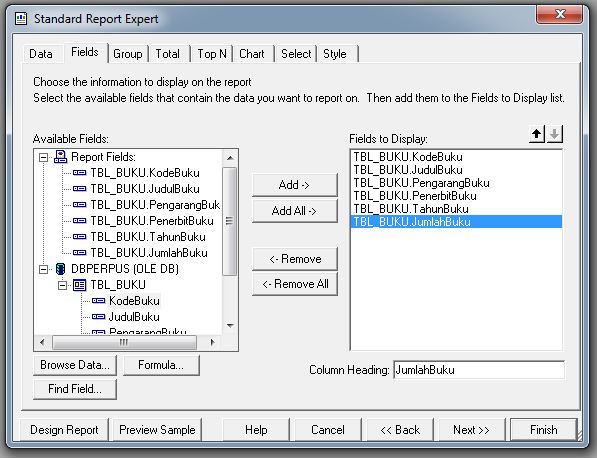Select TBL_BUKU.PenerbitBuku in Fields to Display
Screen dimensions: 597x458
coord(456,196)
